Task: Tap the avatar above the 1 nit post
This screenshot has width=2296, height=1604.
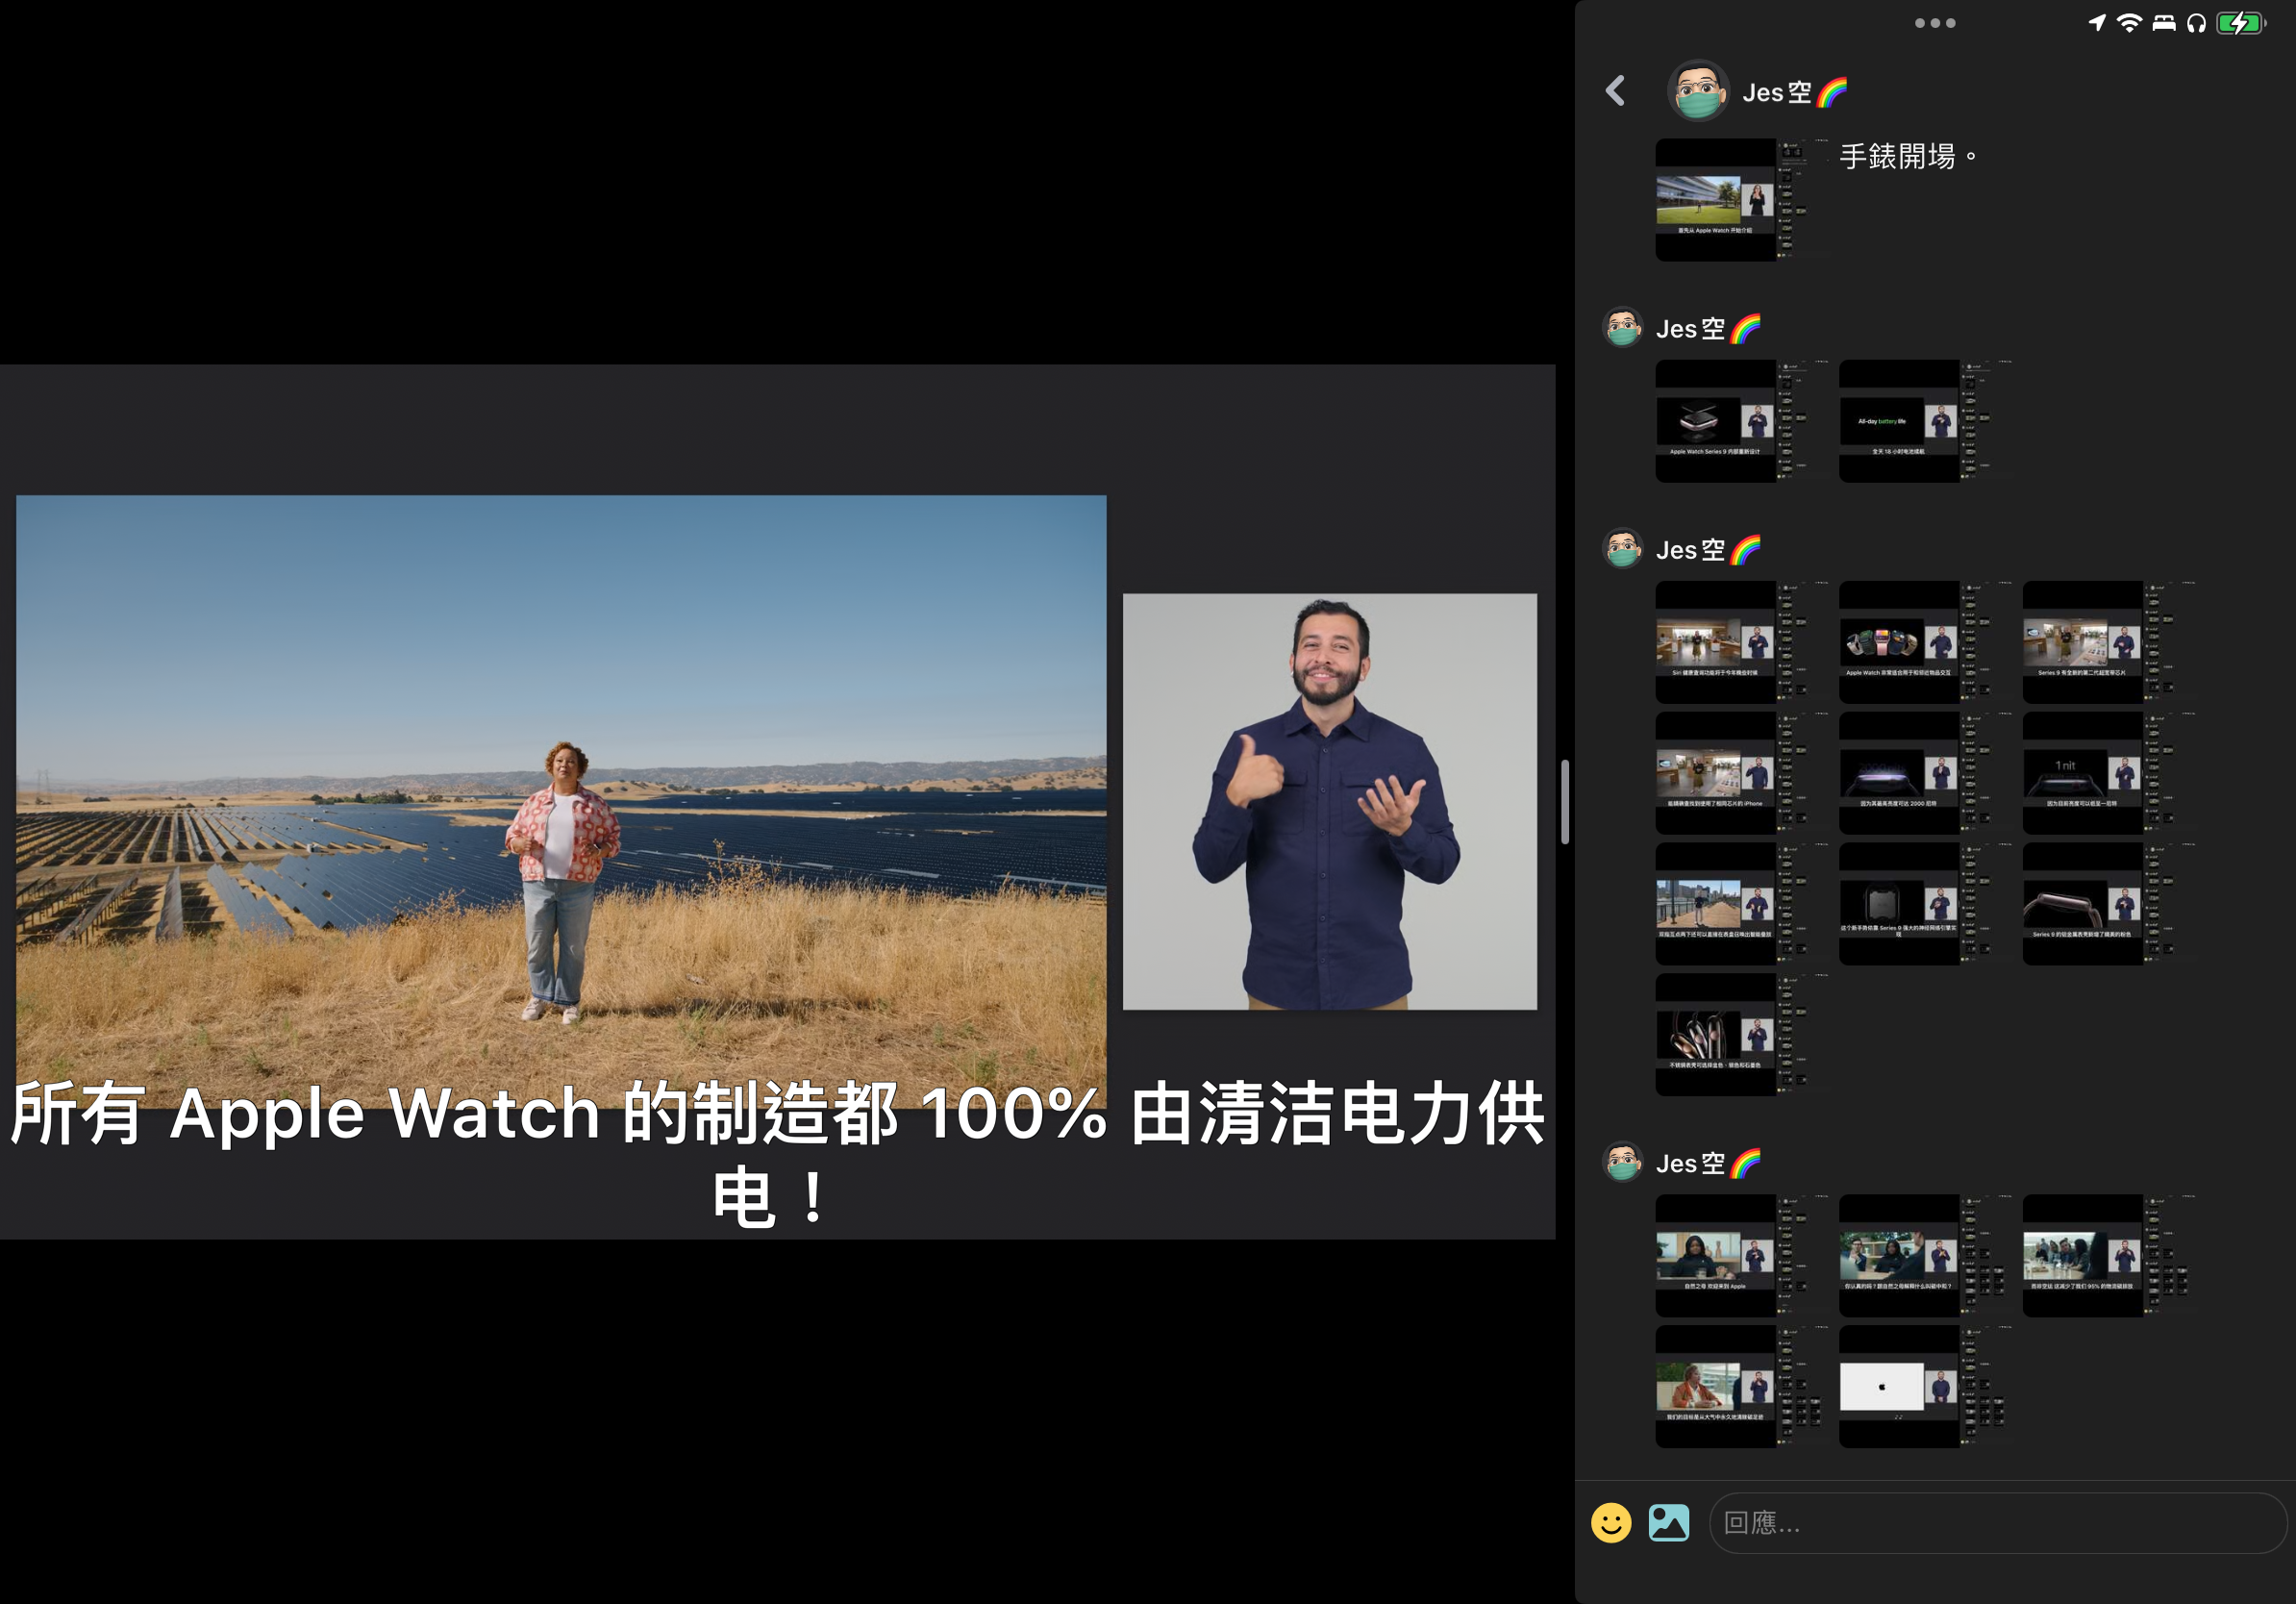Action: (x=1623, y=548)
